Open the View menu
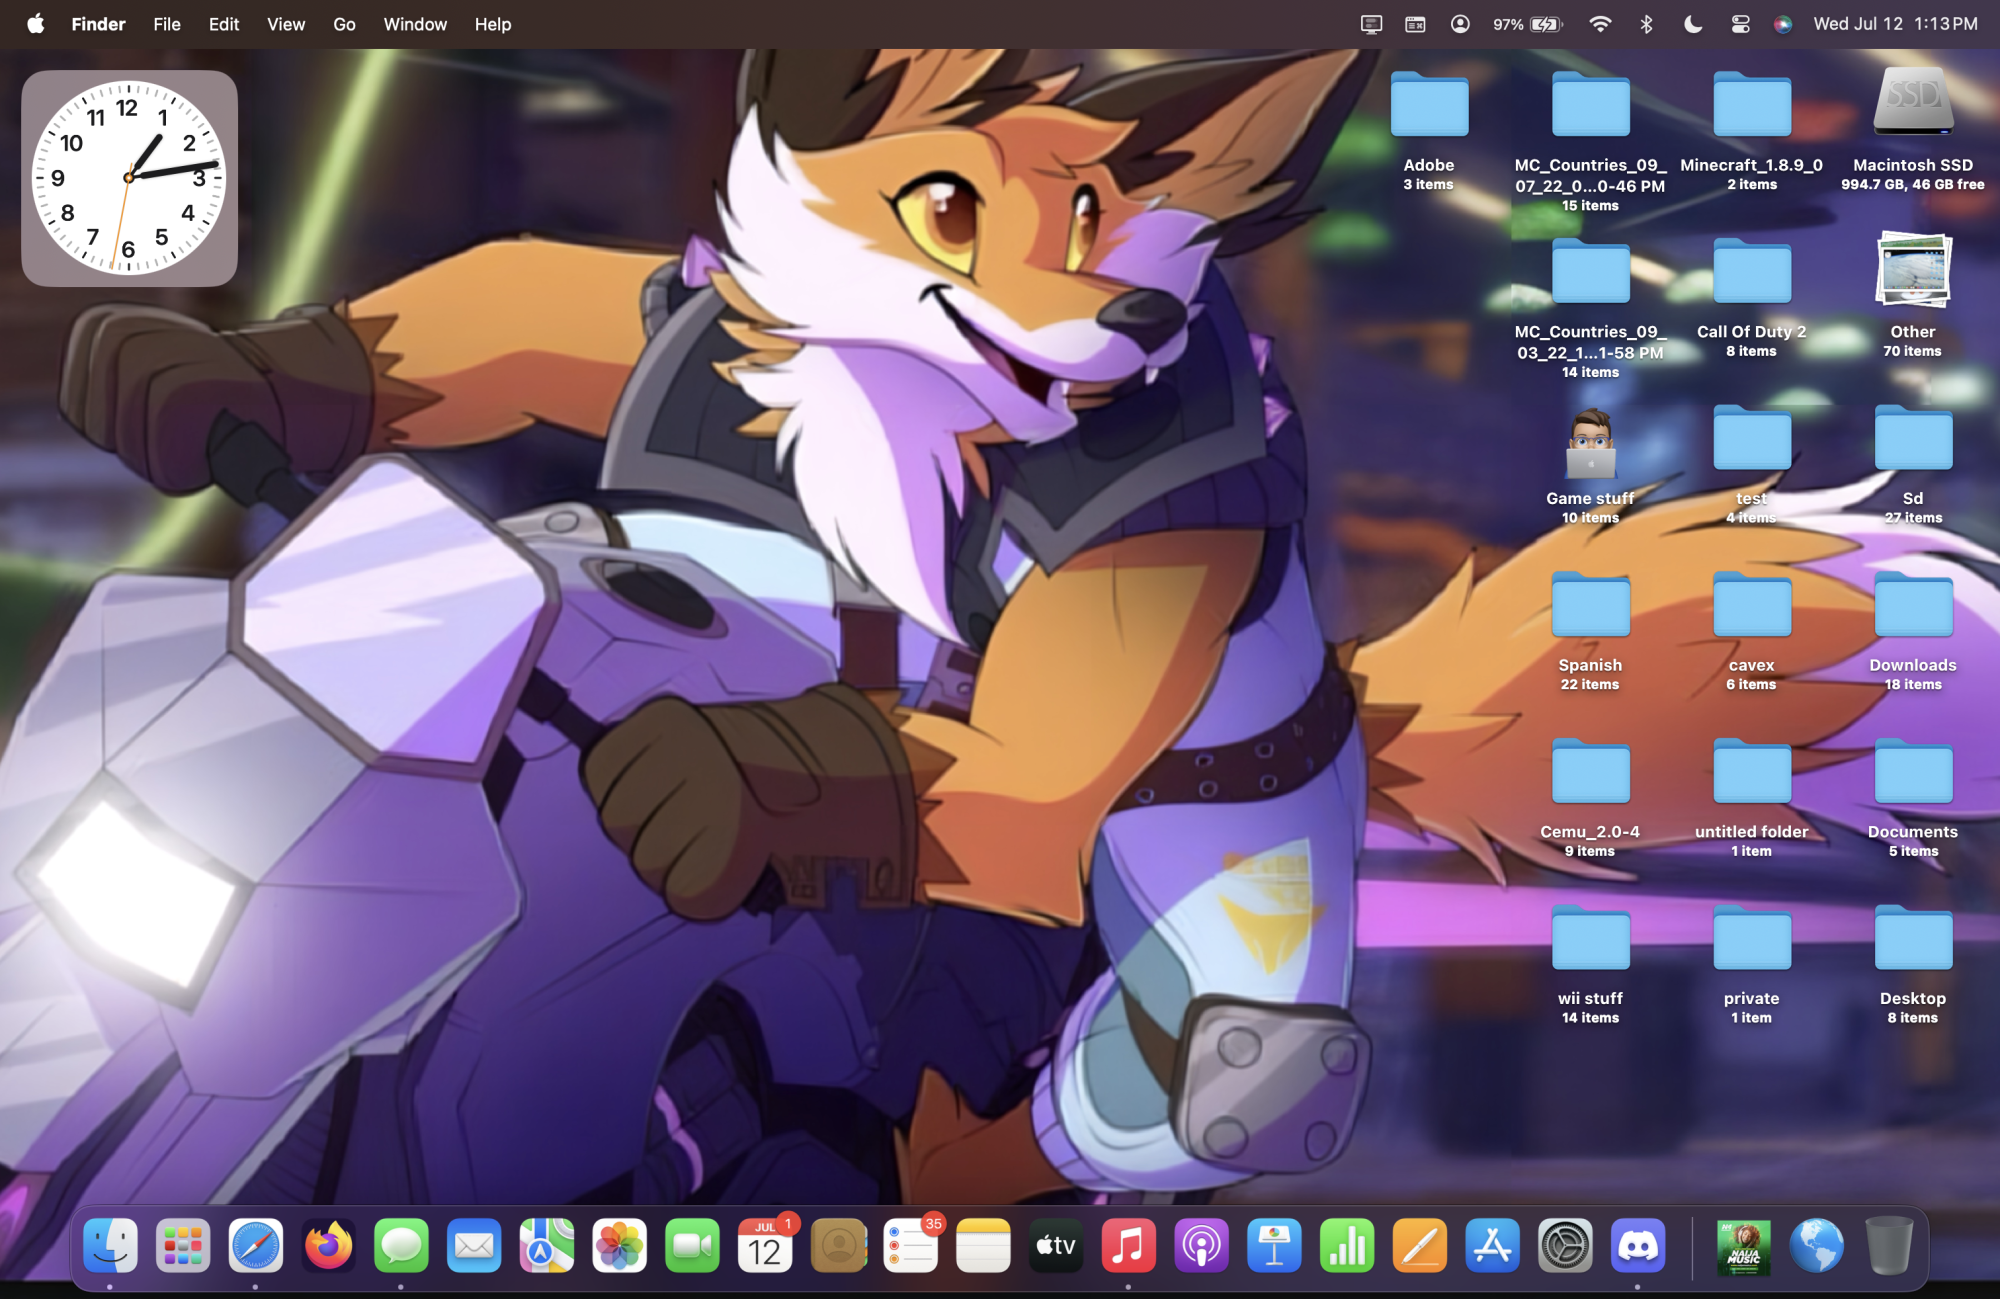2000x1299 pixels. 286,24
